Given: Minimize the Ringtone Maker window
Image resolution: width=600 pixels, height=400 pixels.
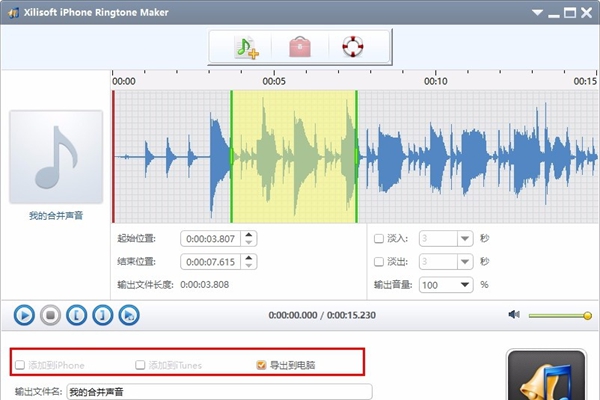Looking at the screenshot, I should tap(553, 15).
